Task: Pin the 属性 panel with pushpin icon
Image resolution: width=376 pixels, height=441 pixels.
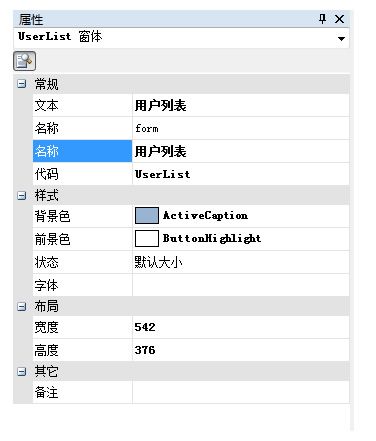Action: tap(322, 19)
